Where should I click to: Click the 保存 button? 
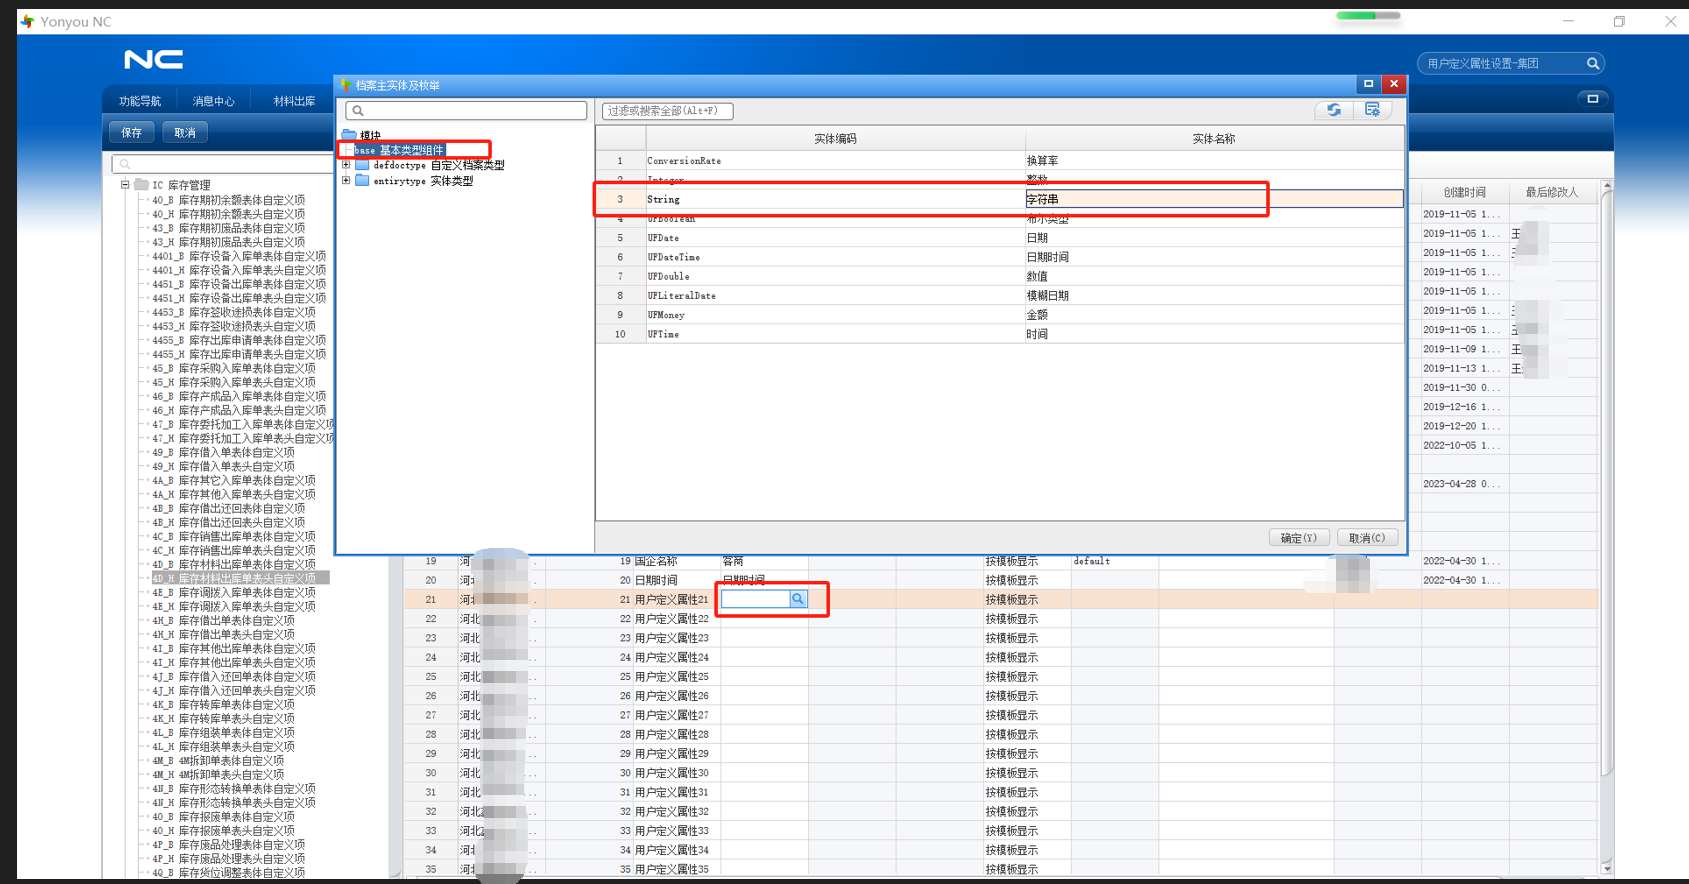tap(132, 132)
